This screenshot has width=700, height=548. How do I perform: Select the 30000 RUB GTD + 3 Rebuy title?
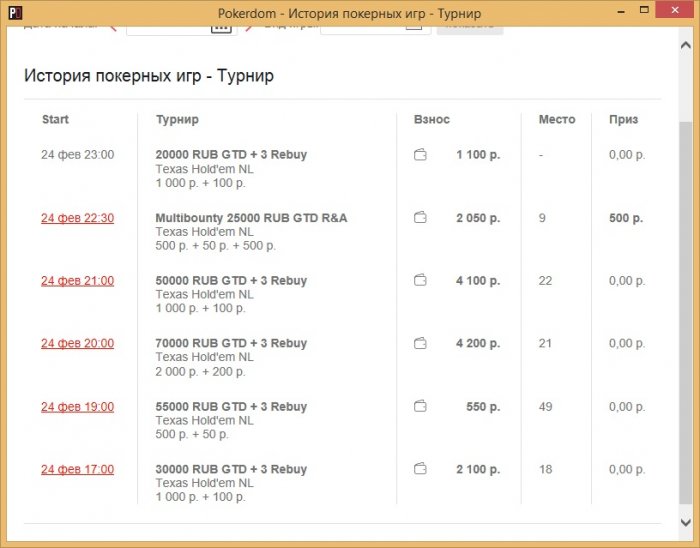coord(231,469)
